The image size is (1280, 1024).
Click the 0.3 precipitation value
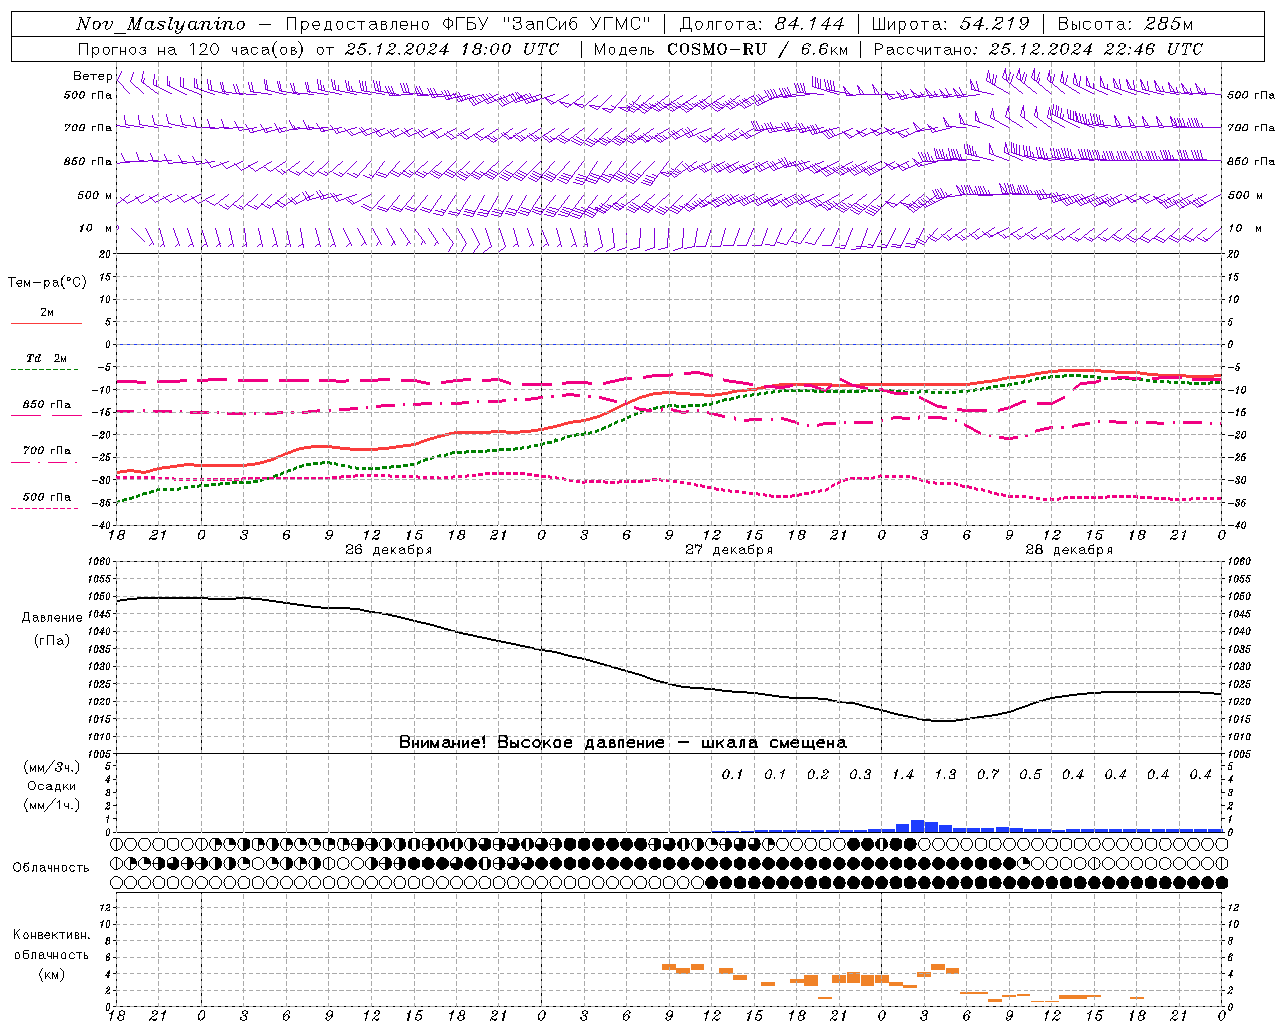point(860,775)
